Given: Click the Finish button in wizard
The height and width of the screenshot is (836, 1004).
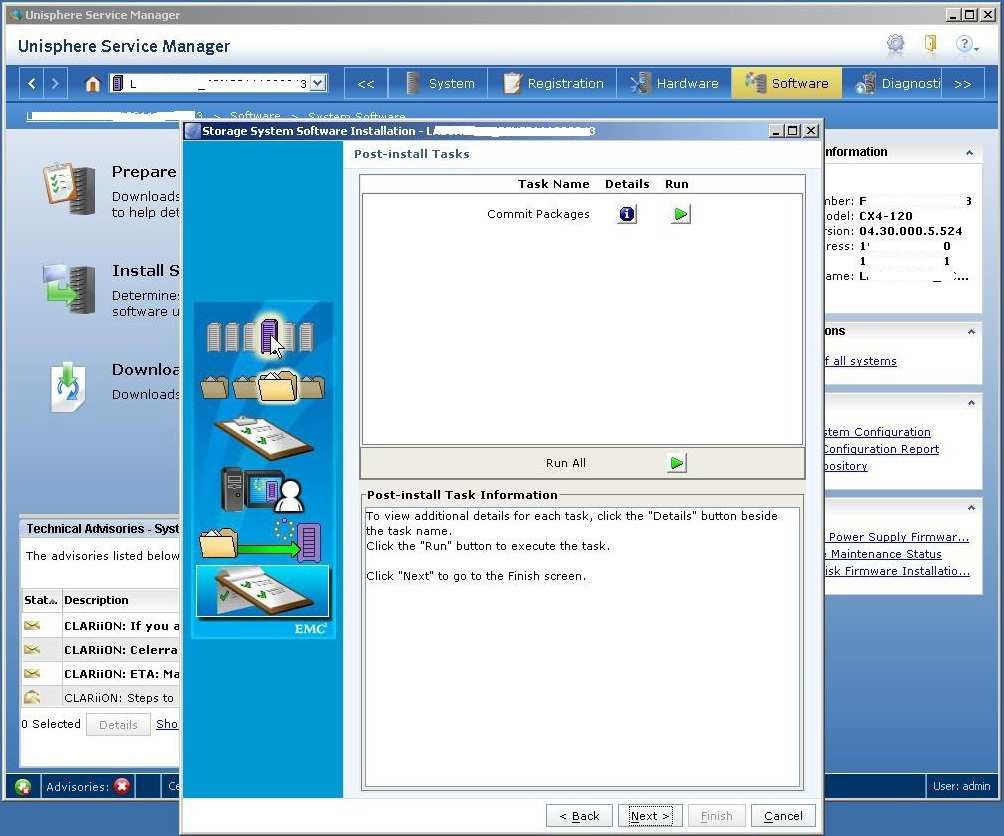Looking at the screenshot, I should tap(716, 816).
